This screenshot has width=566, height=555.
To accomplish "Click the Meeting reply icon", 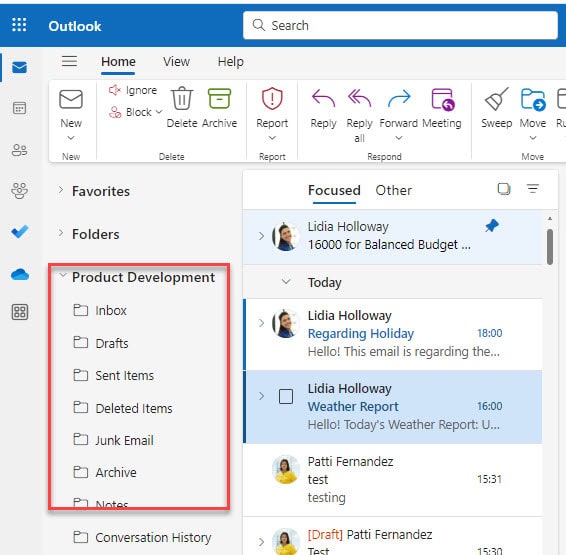I will (442, 99).
